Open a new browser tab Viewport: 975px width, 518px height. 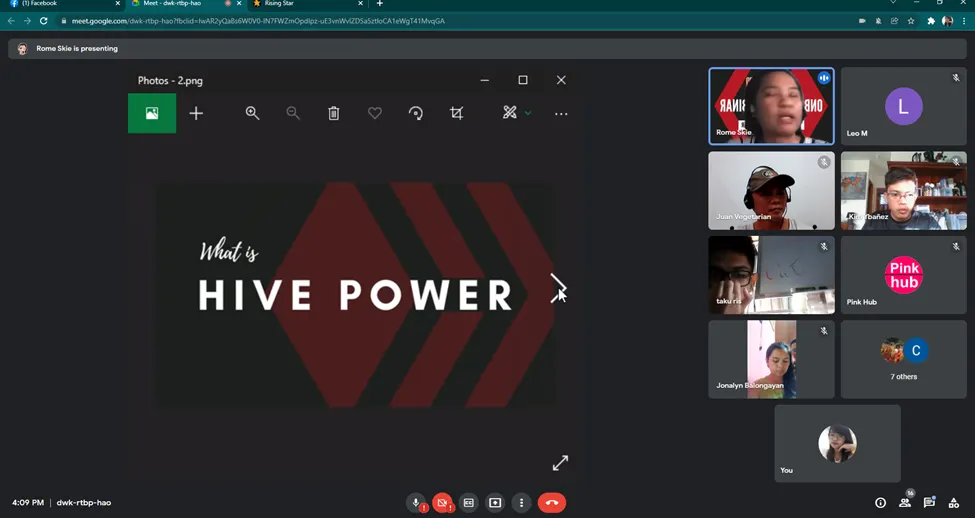[x=379, y=4]
